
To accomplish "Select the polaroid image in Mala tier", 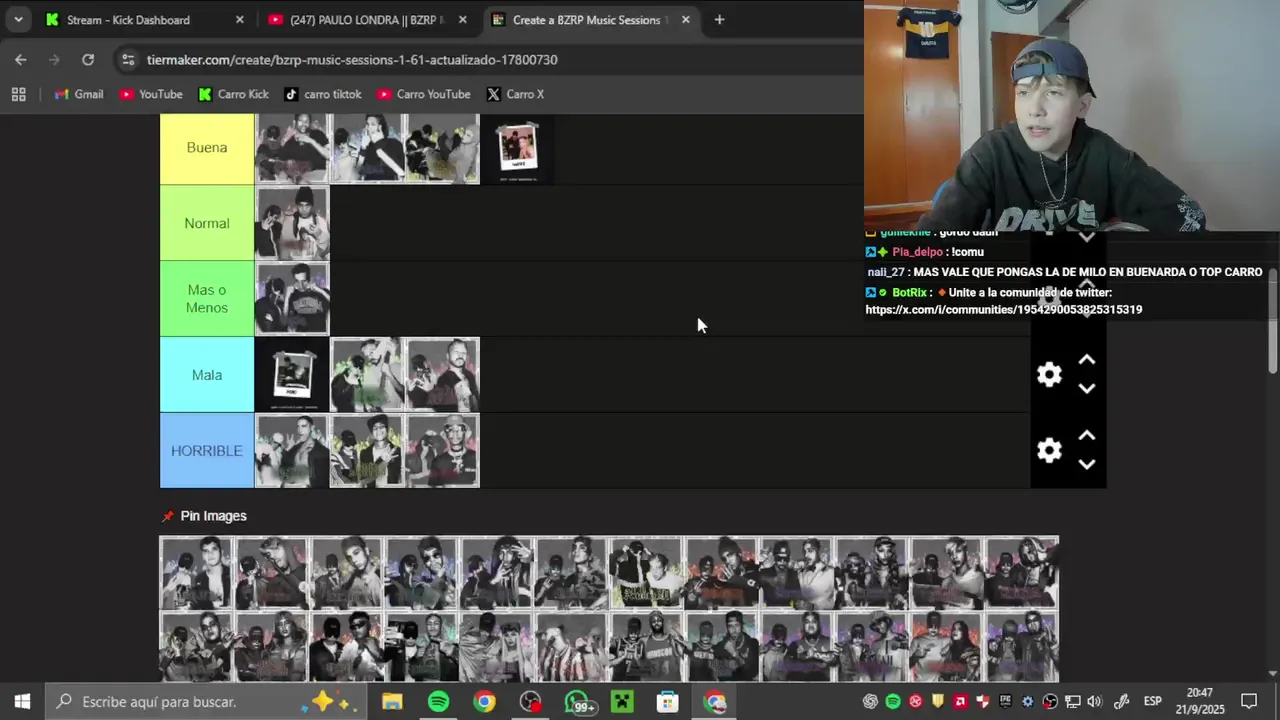I will tap(292, 375).
